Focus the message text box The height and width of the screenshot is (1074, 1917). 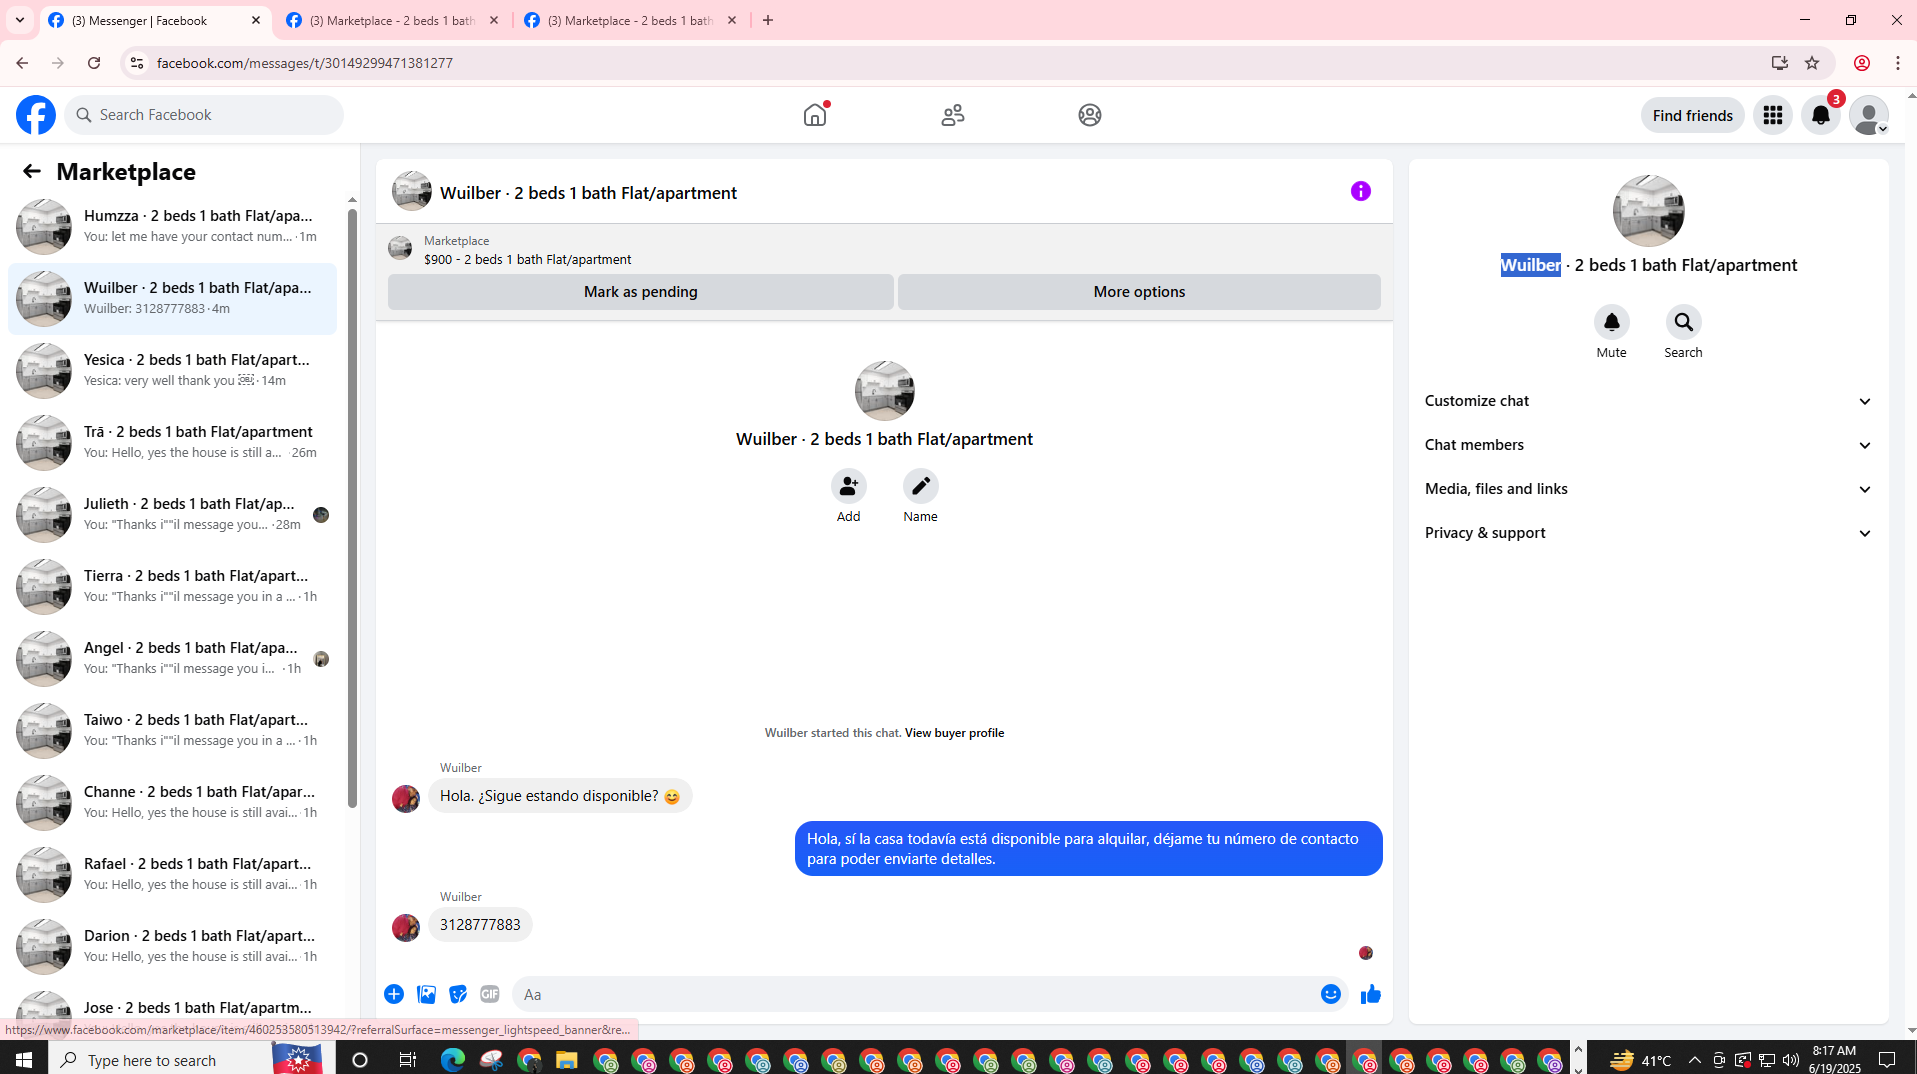coord(912,994)
